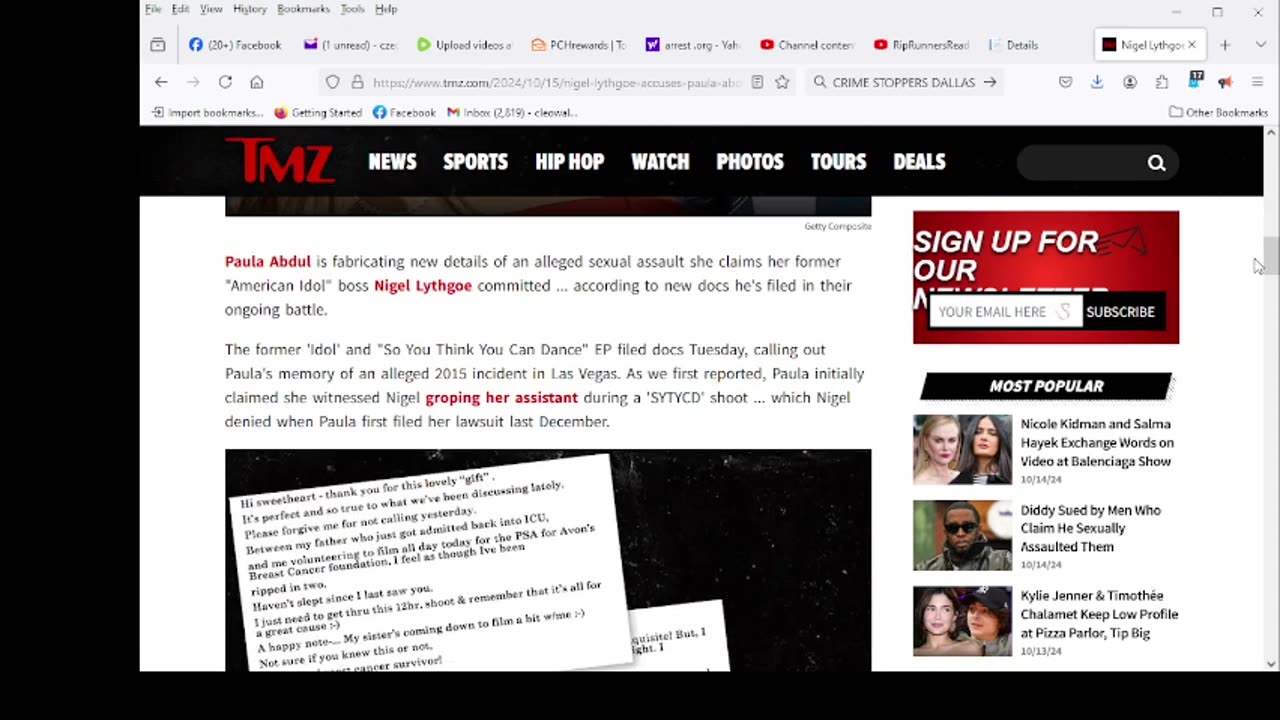Screen dimensions: 1280x720
Task: Open Pocket save icon
Action: click(x=1066, y=82)
